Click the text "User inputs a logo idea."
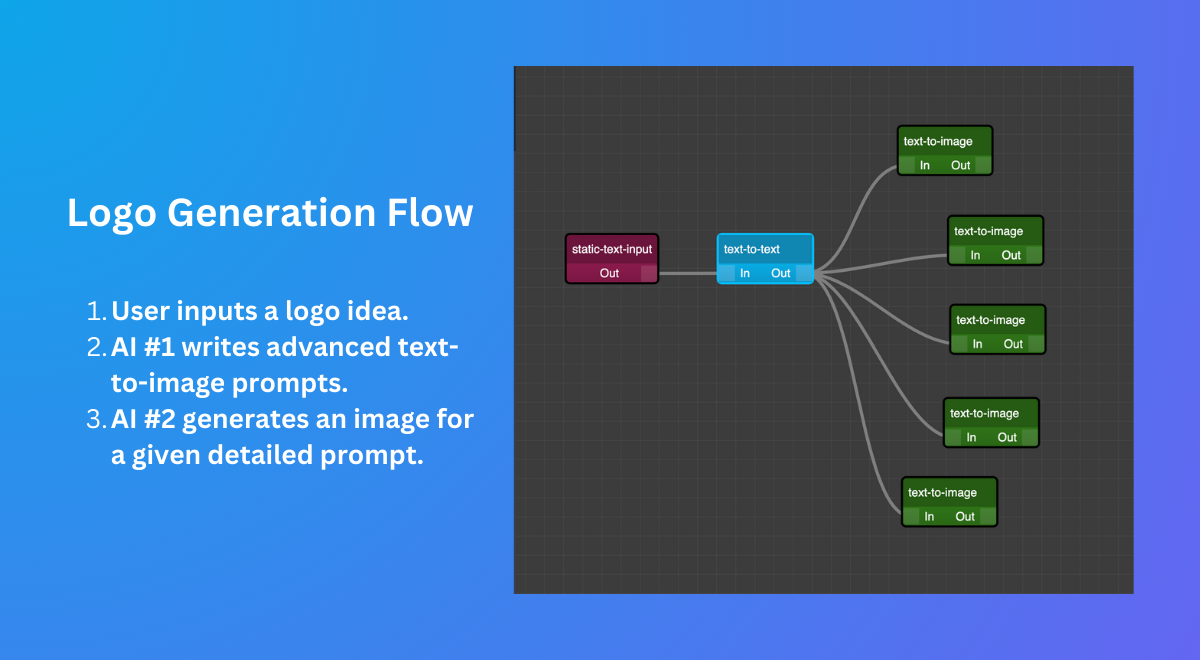The width and height of the screenshot is (1200, 660). pos(260,310)
